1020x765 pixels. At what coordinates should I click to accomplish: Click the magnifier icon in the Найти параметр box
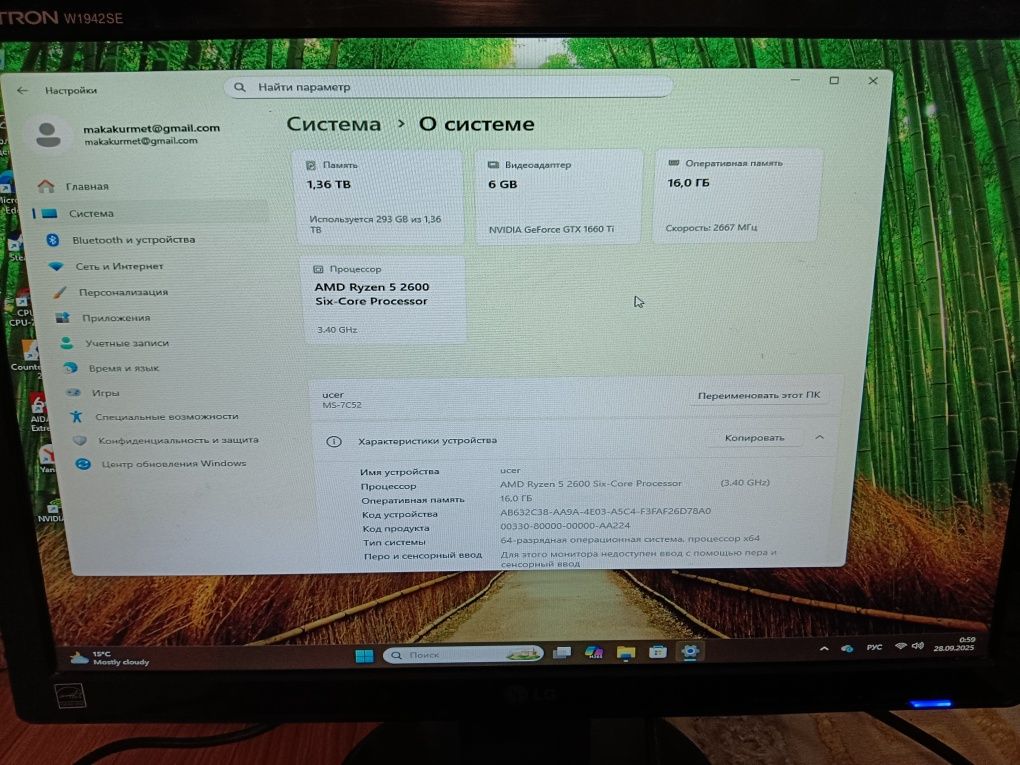pos(240,87)
